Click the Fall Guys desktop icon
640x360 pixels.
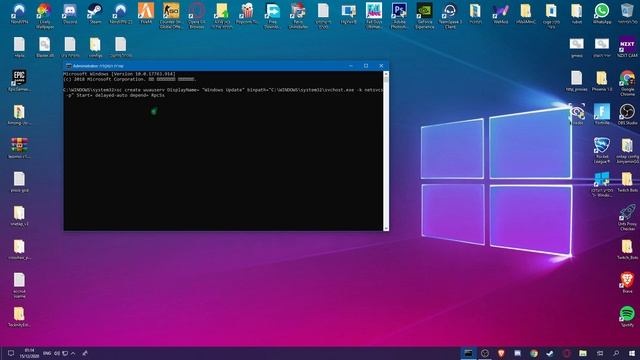coord(374,16)
